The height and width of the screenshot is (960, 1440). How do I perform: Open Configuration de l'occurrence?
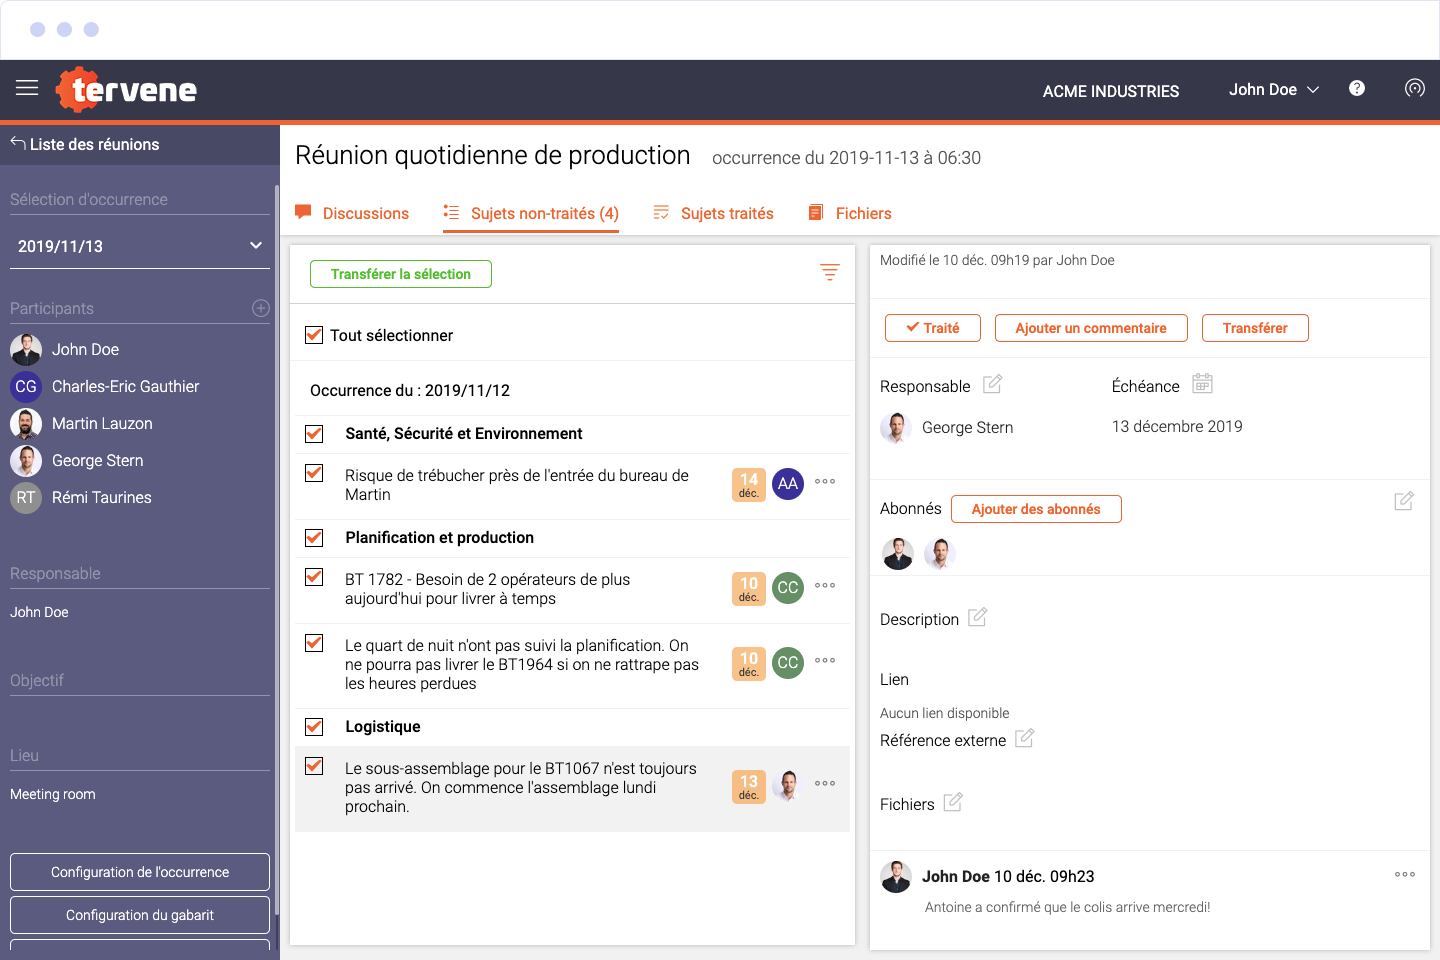point(140,872)
